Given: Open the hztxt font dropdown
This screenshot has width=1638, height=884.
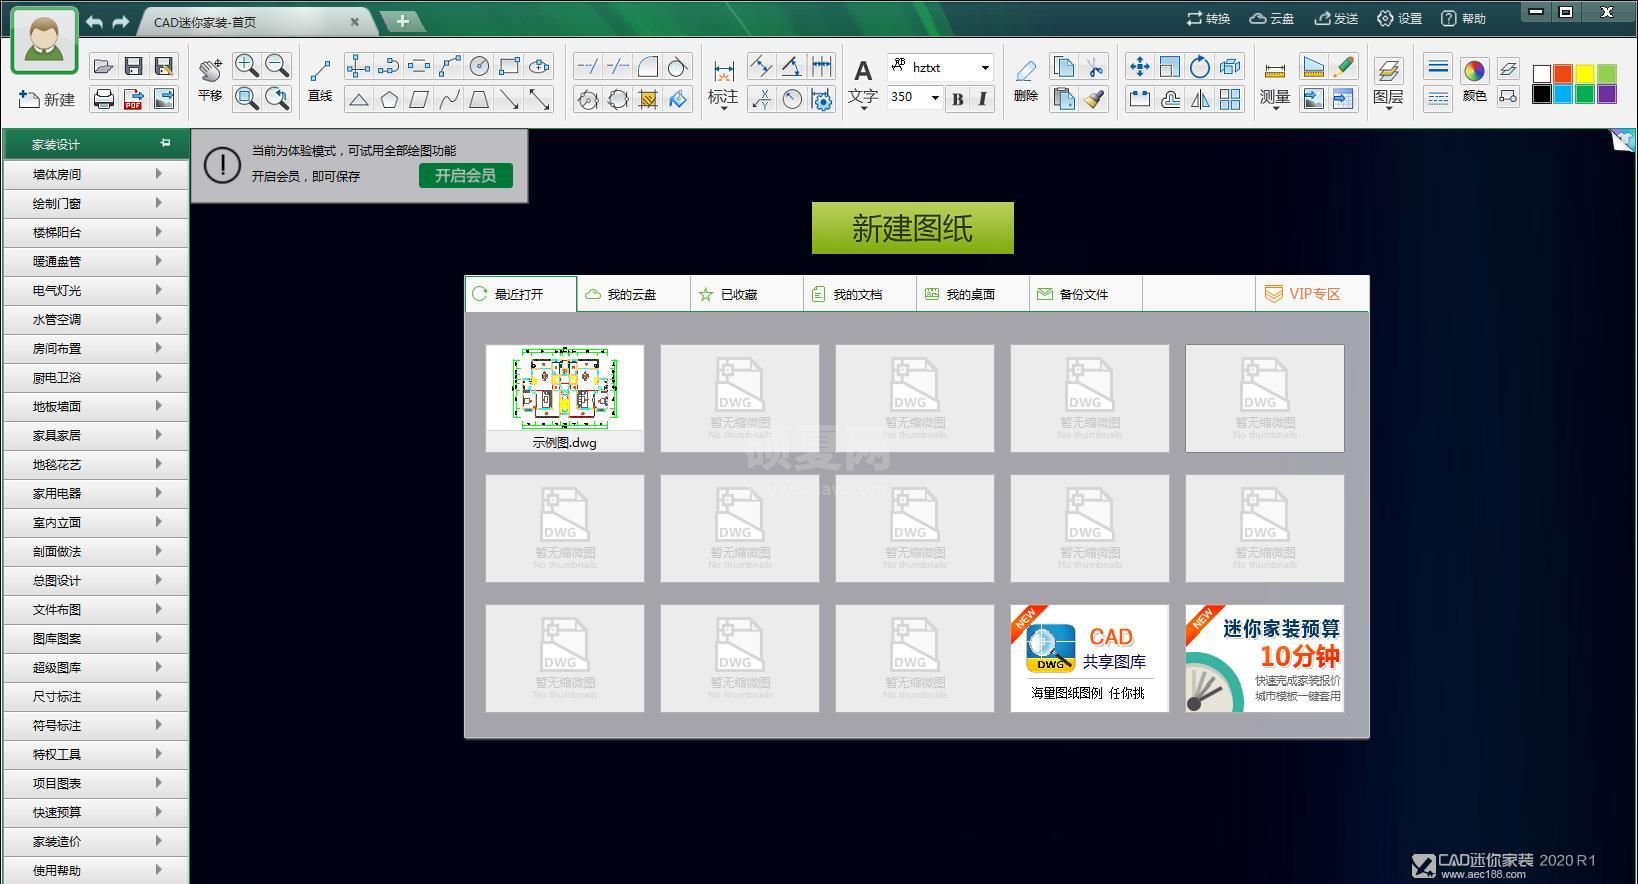Looking at the screenshot, I should point(985,67).
